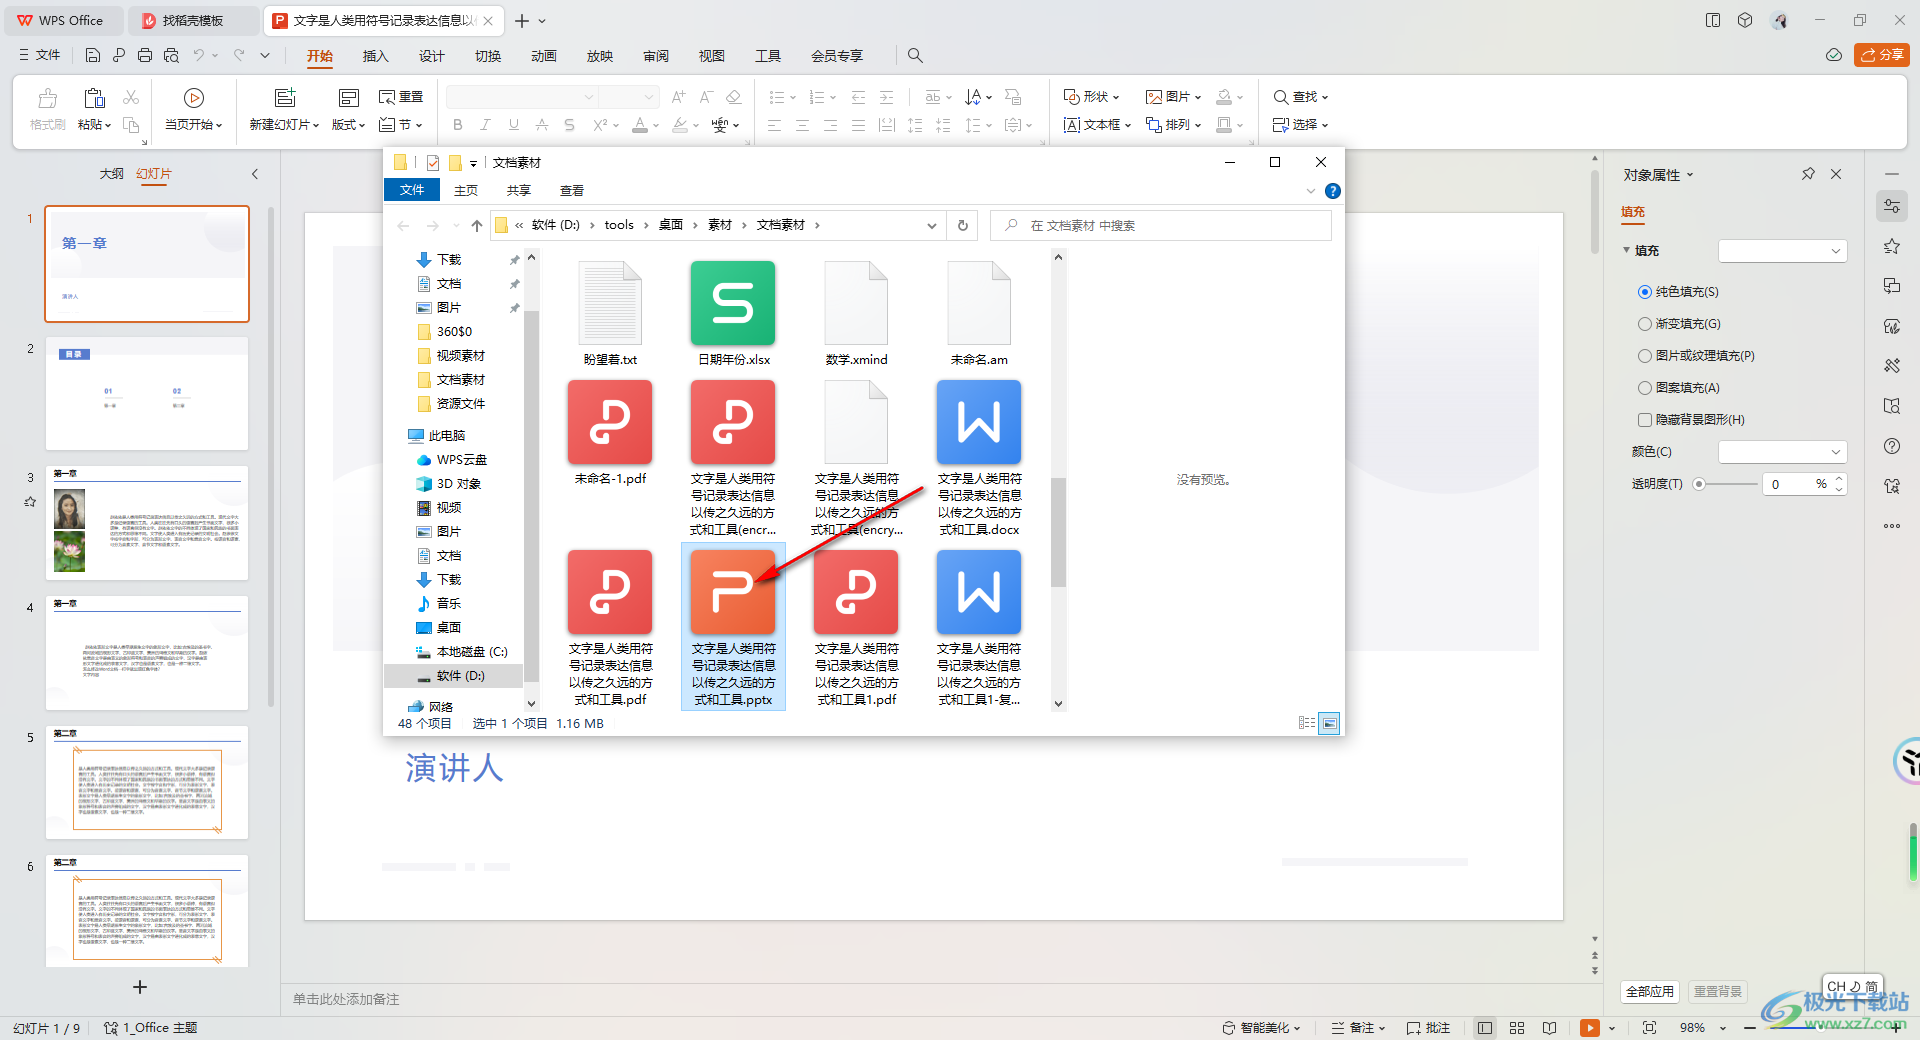Open the Explorer View tab

click(571, 191)
